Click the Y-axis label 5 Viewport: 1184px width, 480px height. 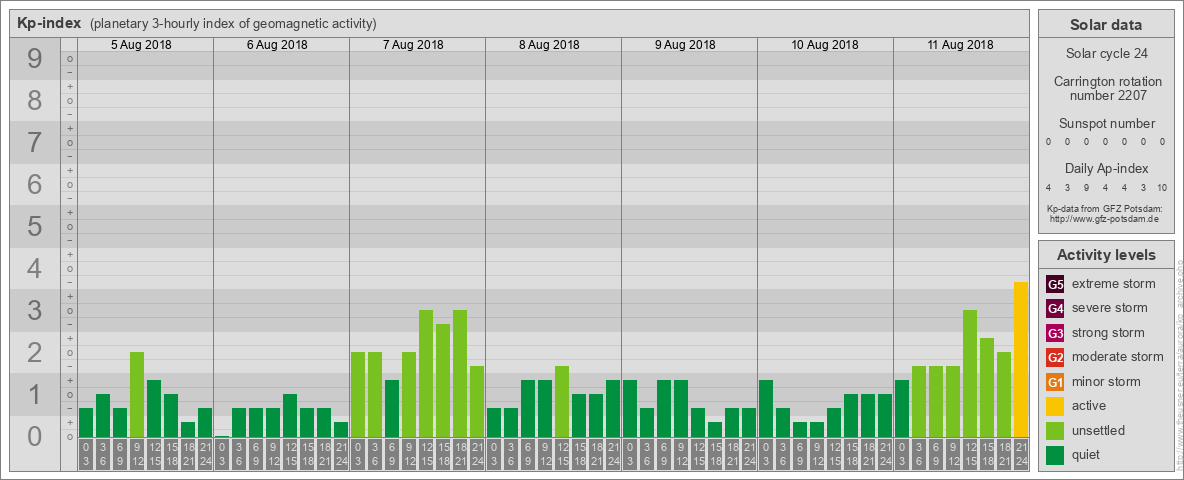[34, 226]
